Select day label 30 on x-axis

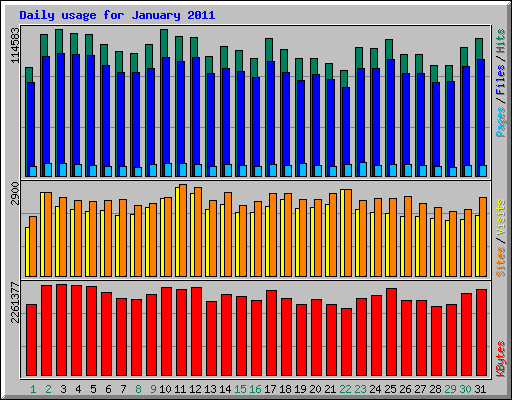(465, 389)
